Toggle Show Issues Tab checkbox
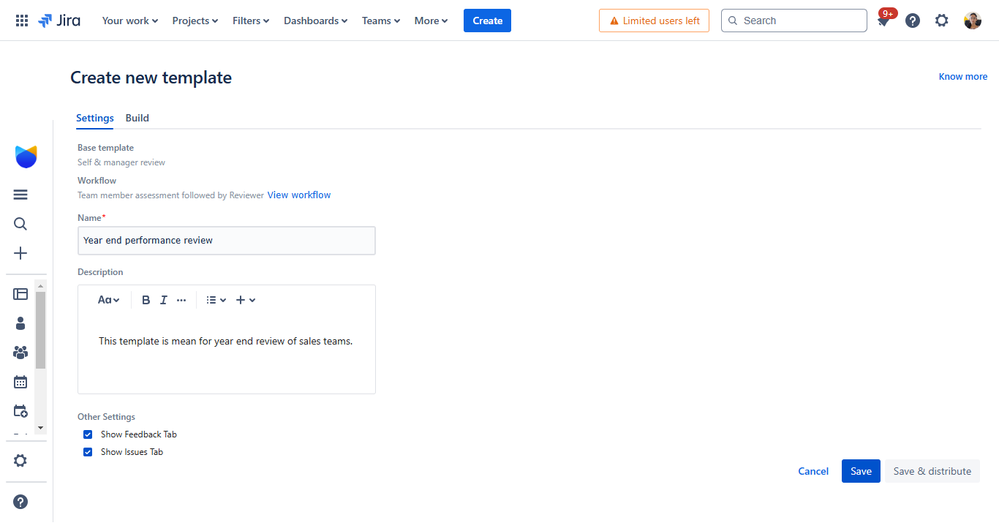The width and height of the screenshot is (999, 523). [x=88, y=452]
